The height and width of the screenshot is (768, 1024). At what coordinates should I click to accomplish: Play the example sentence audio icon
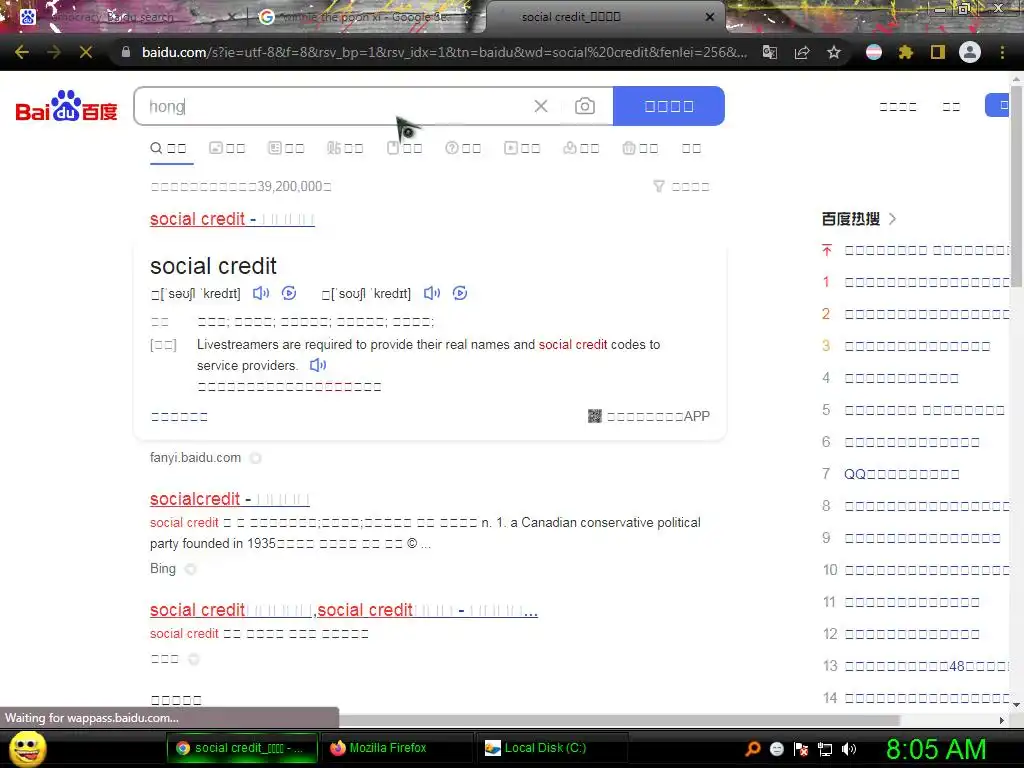(x=318, y=365)
